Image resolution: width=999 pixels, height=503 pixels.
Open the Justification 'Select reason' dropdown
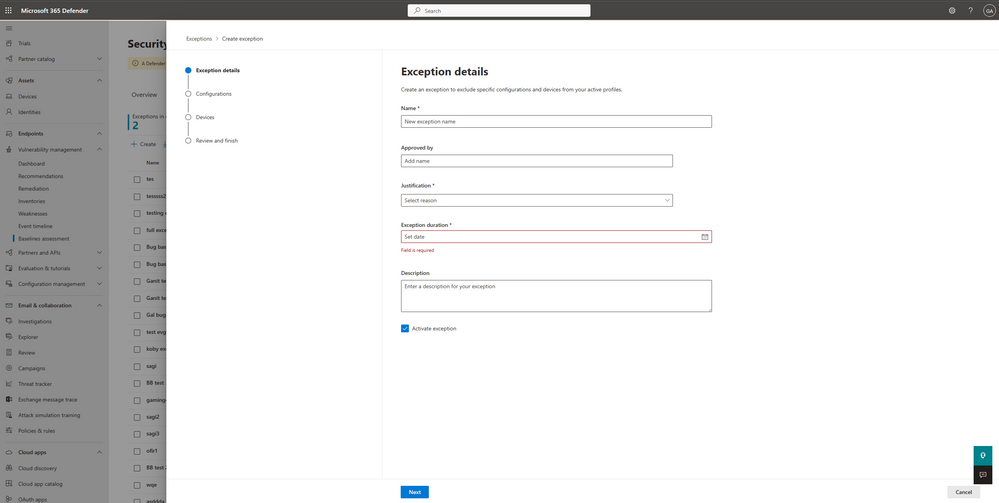click(536, 200)
